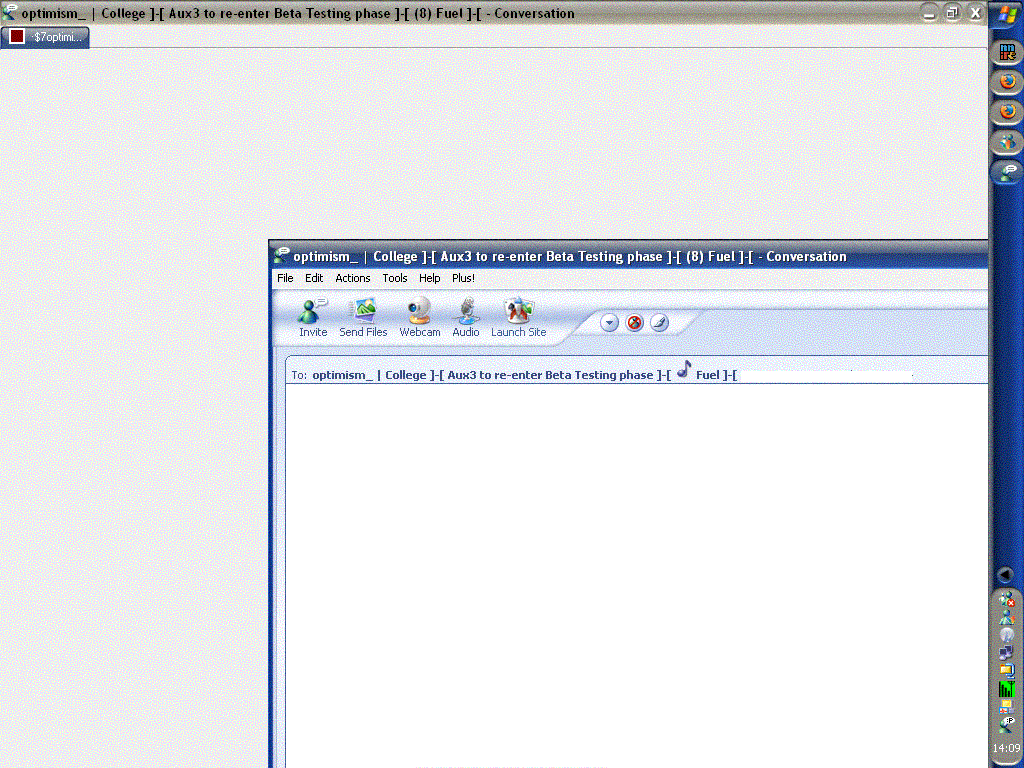Expand hidden system tray icons arrow
Image resolution: width=1024 pixels, height=768 pixels.
click(1006, 576)
